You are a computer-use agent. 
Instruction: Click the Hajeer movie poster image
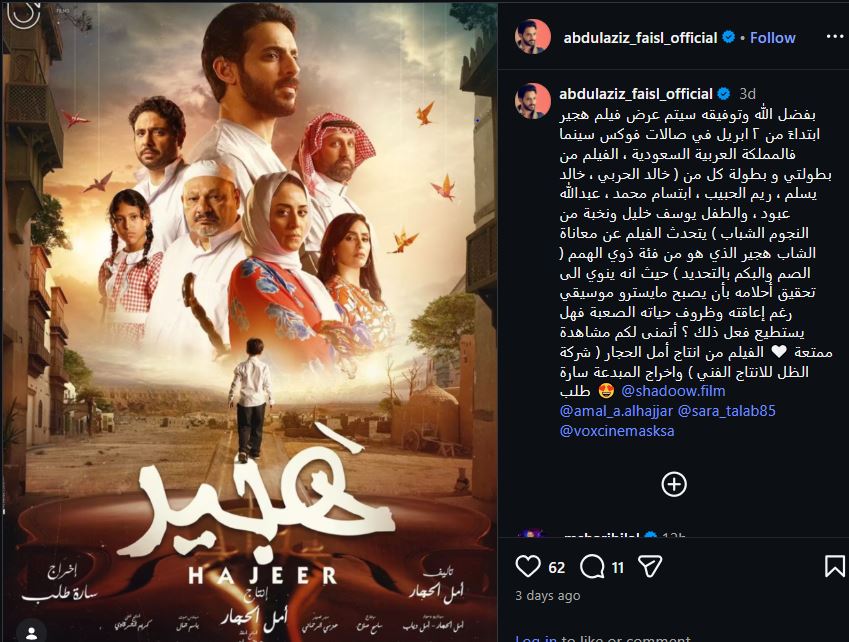pyautogui.click(x=249, y=321)
